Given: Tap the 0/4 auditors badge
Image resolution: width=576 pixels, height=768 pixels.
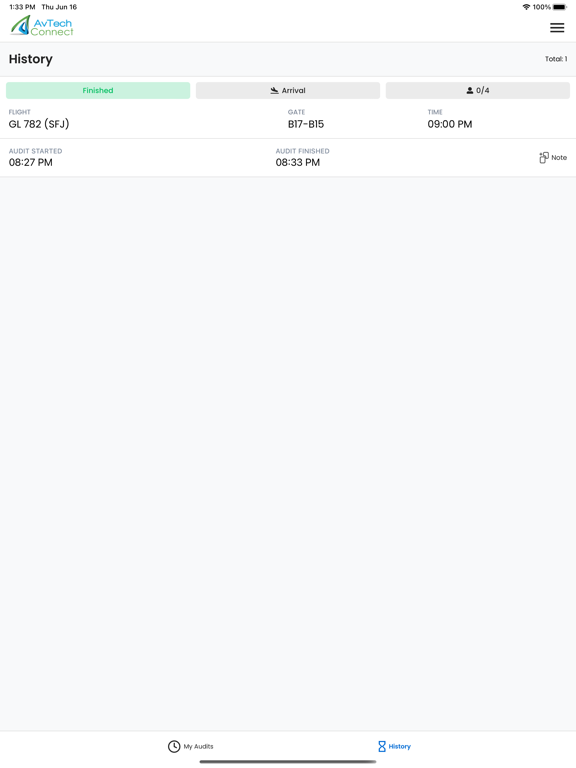Looking at the screenshot, I should pyautogui.click(x=478, y=91).
